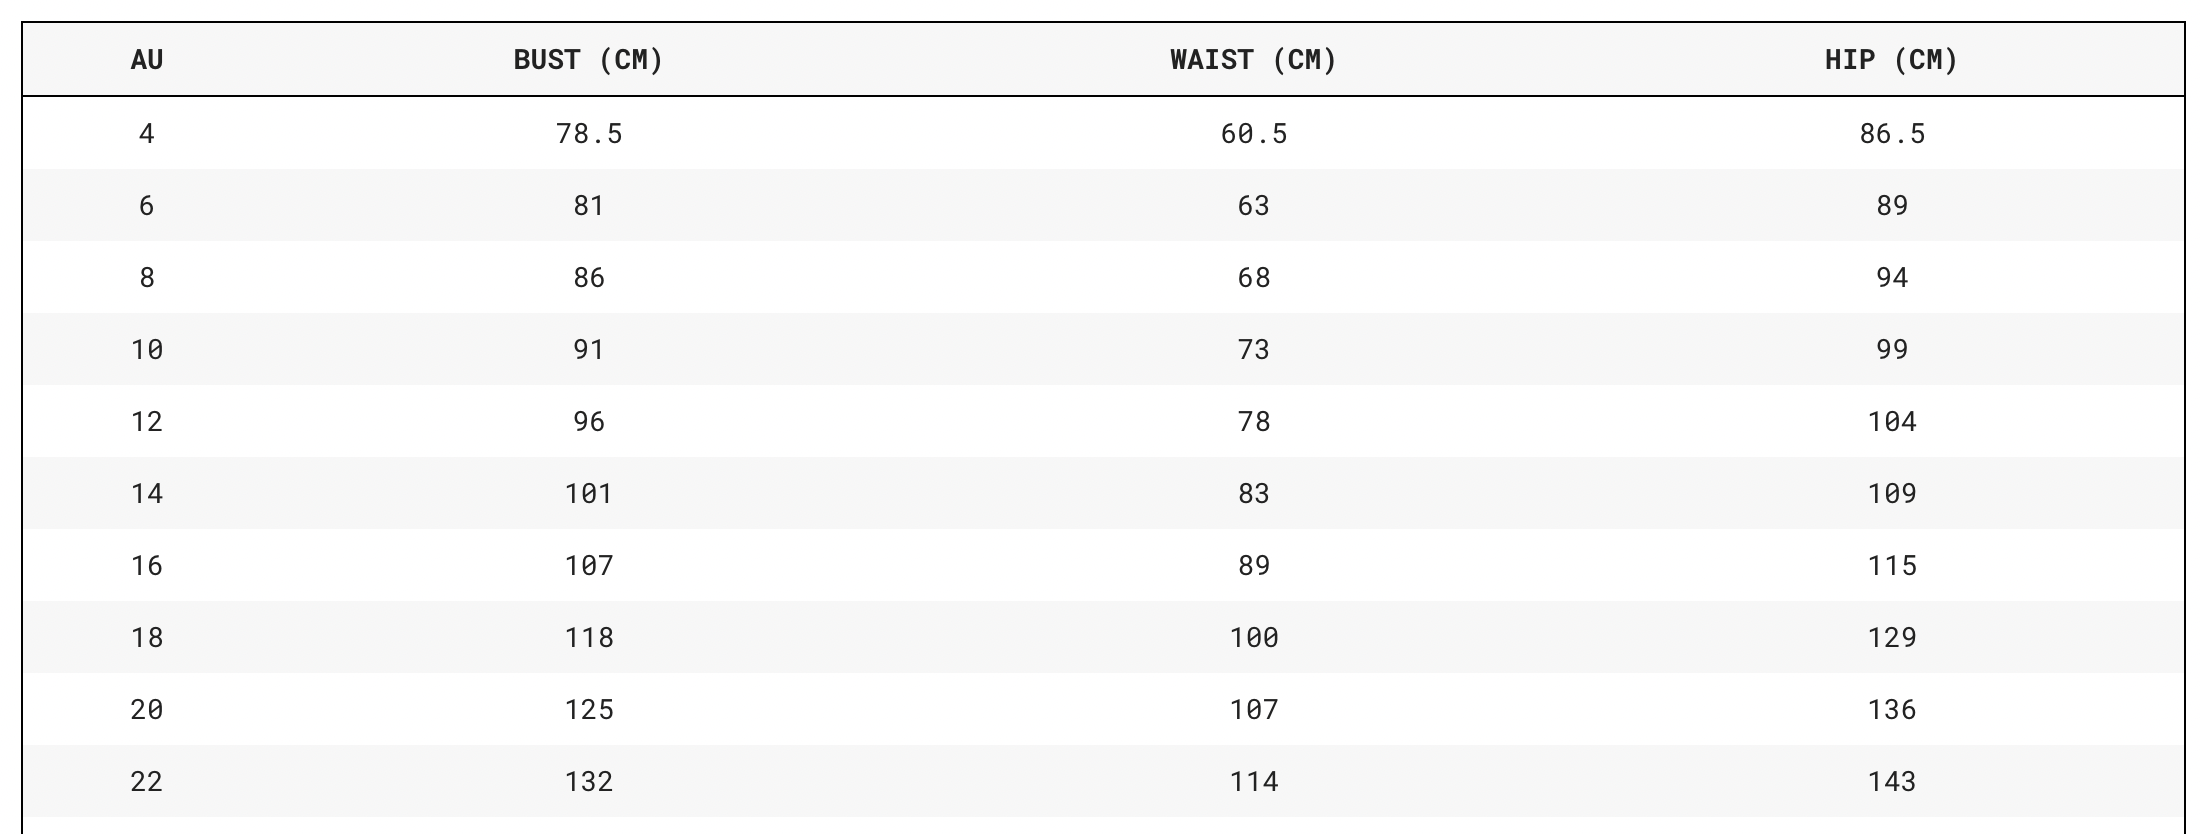Select the waist value 60.5
This screenshot has height=834, width=2200.
click(1253, 134)
